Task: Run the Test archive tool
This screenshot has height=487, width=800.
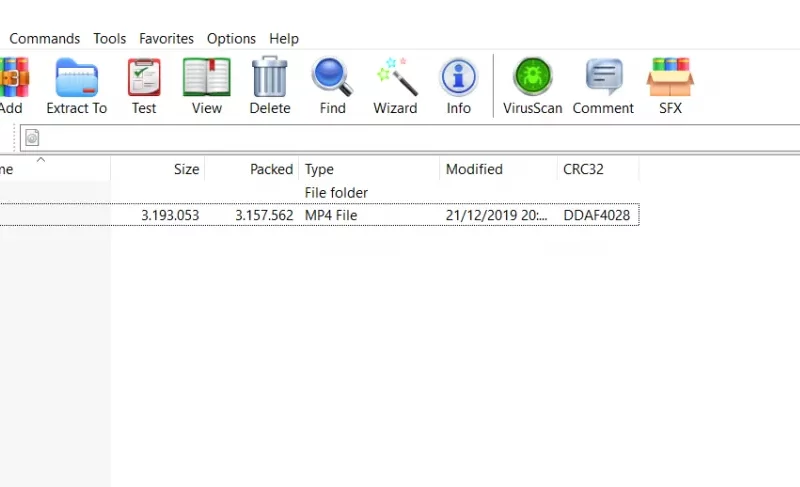Action: point(144,78)
